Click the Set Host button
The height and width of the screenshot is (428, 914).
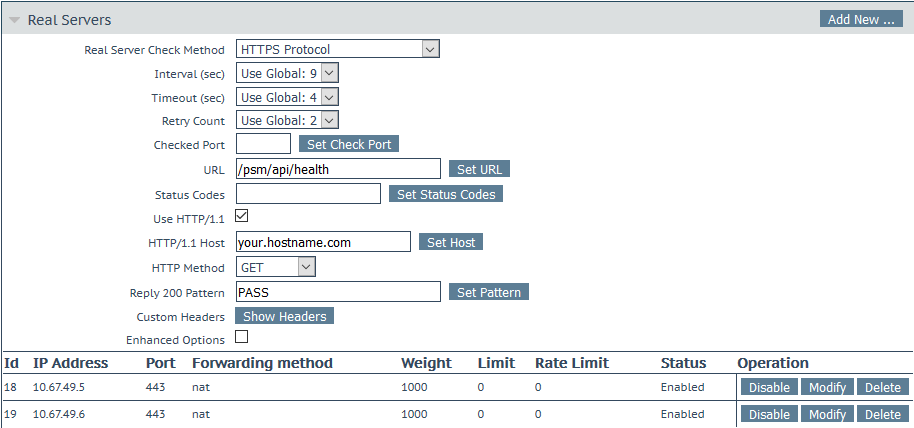(451, 242)
